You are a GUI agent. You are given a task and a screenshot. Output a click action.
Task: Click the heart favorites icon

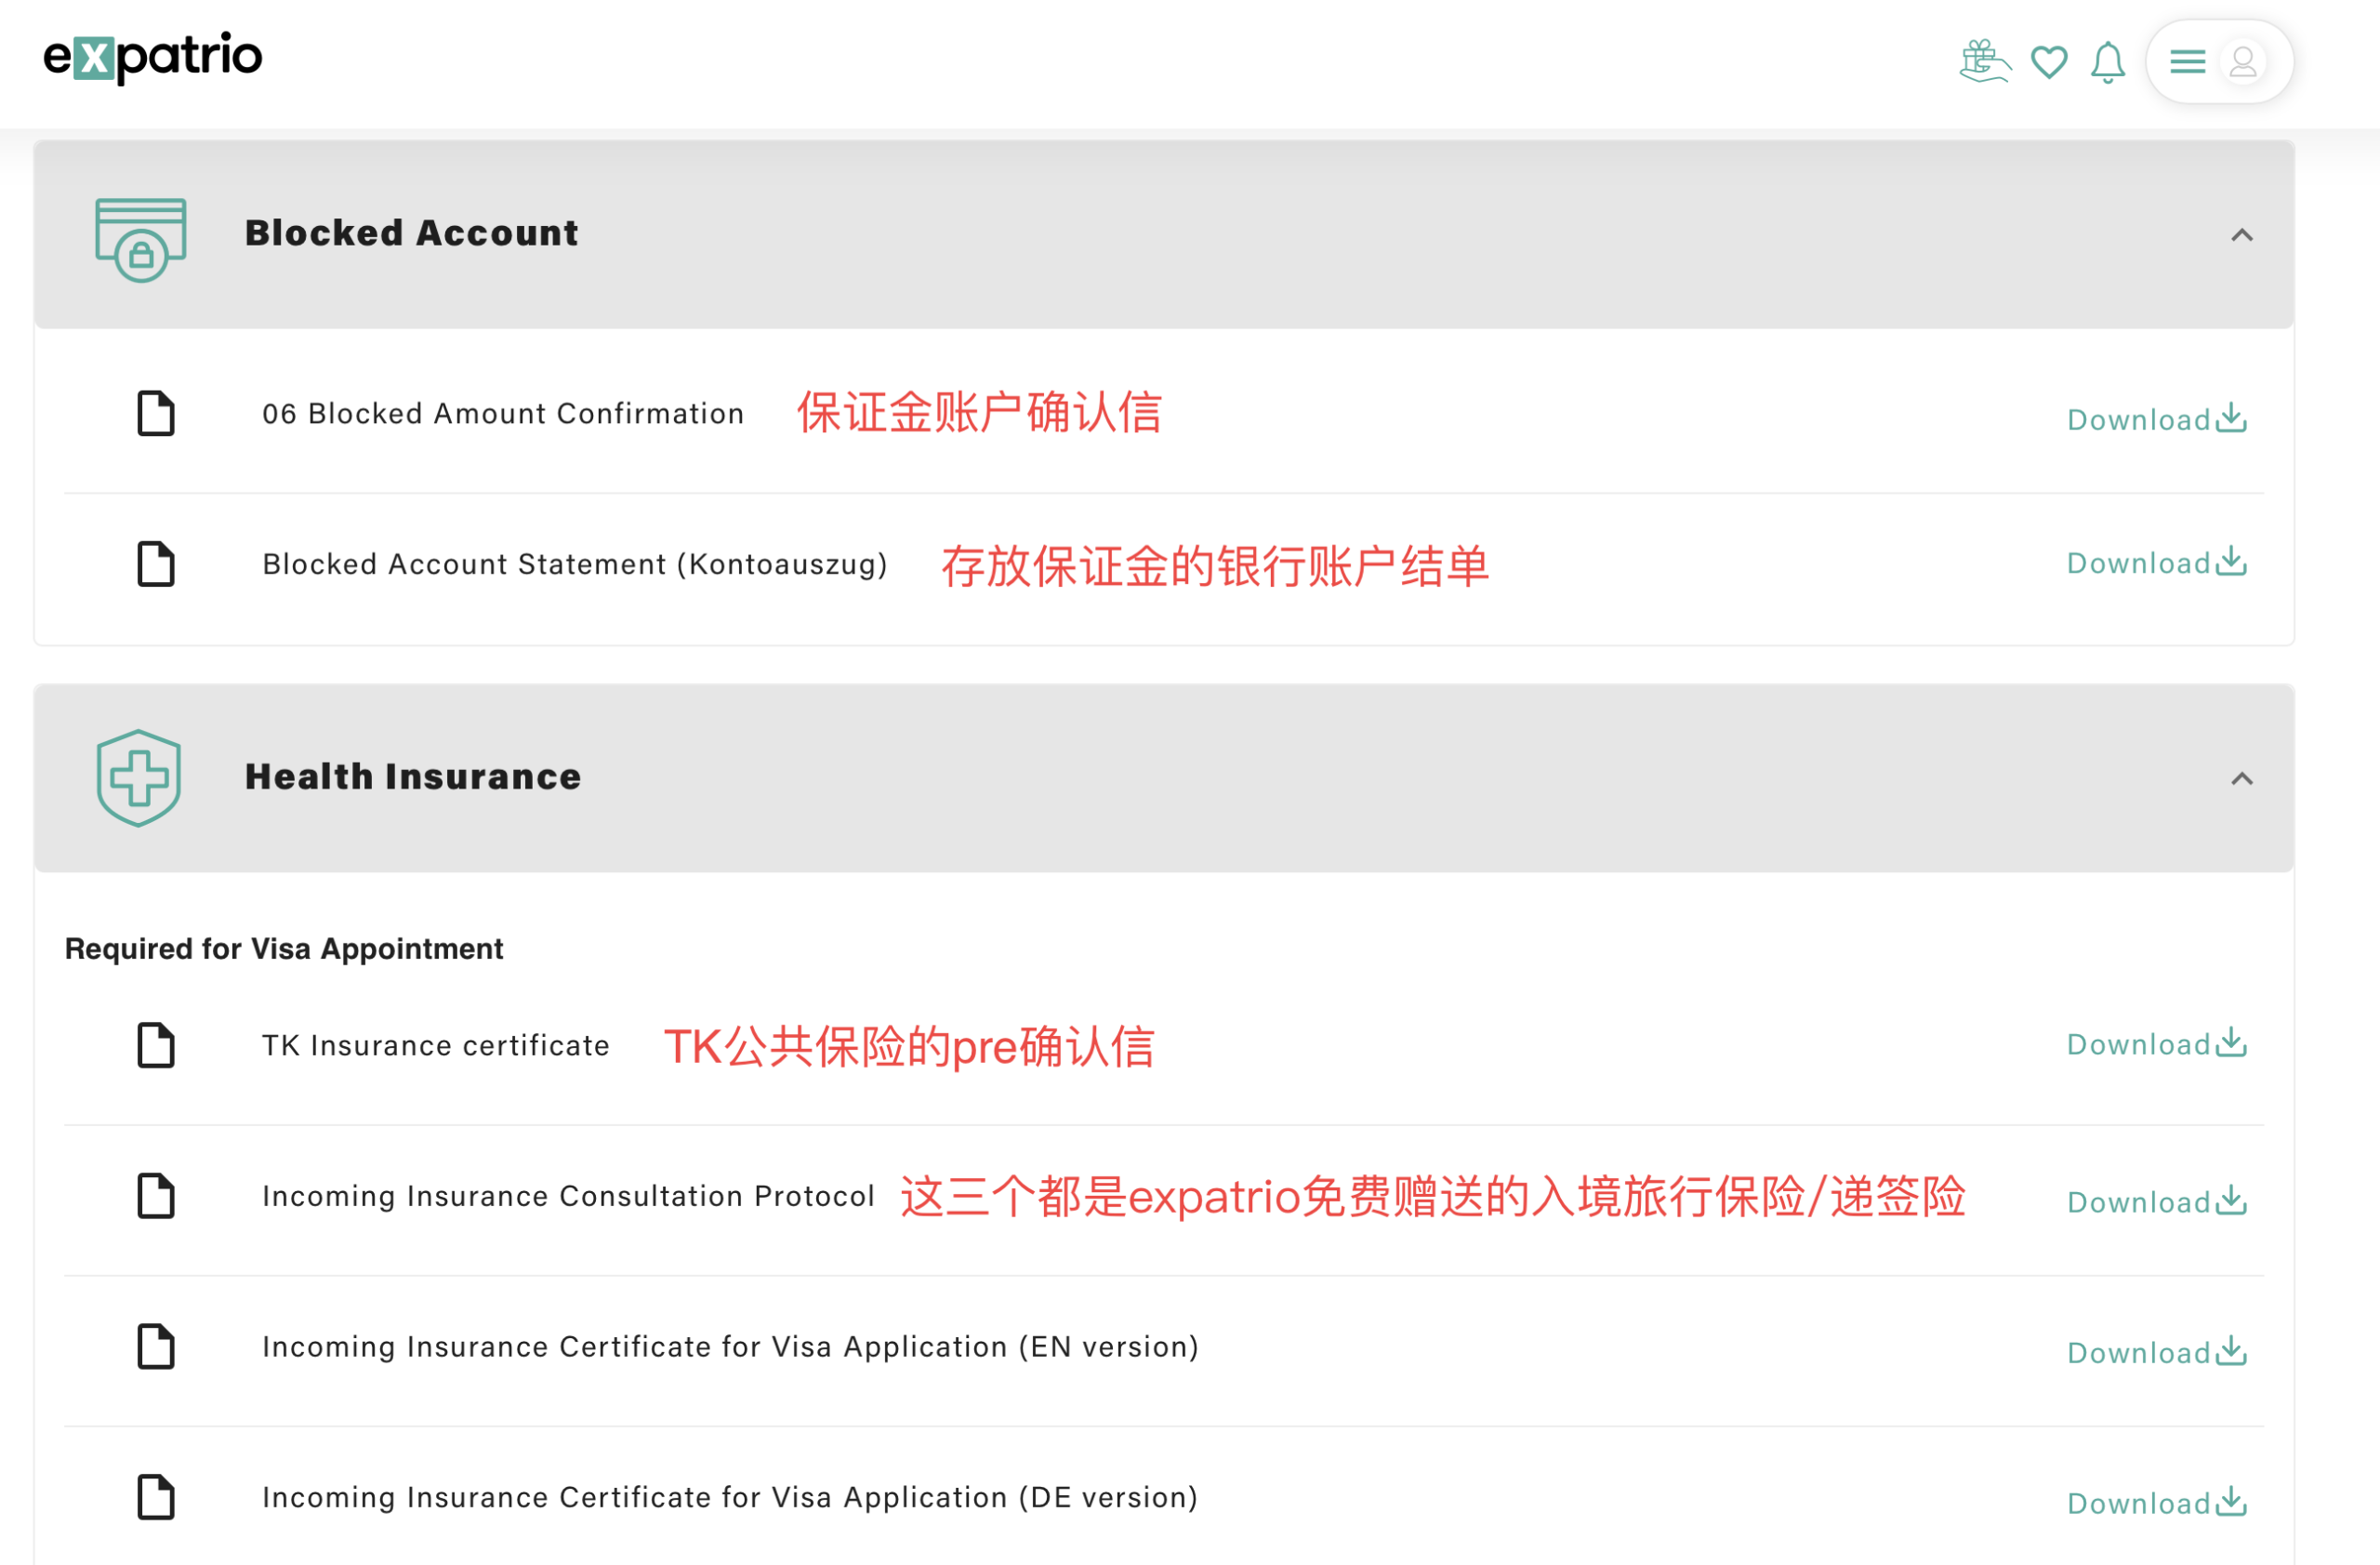pos(2049,62)
